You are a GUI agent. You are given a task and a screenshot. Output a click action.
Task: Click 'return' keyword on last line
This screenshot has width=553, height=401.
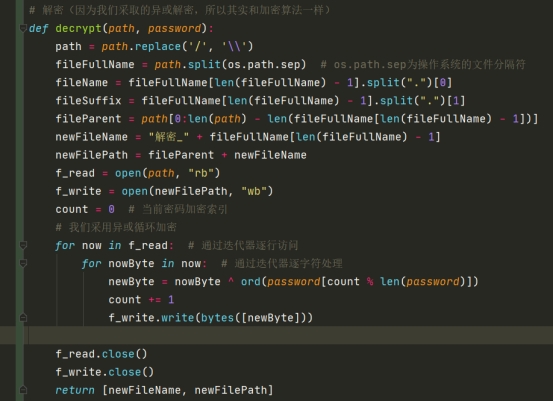(x=75, y=390)
